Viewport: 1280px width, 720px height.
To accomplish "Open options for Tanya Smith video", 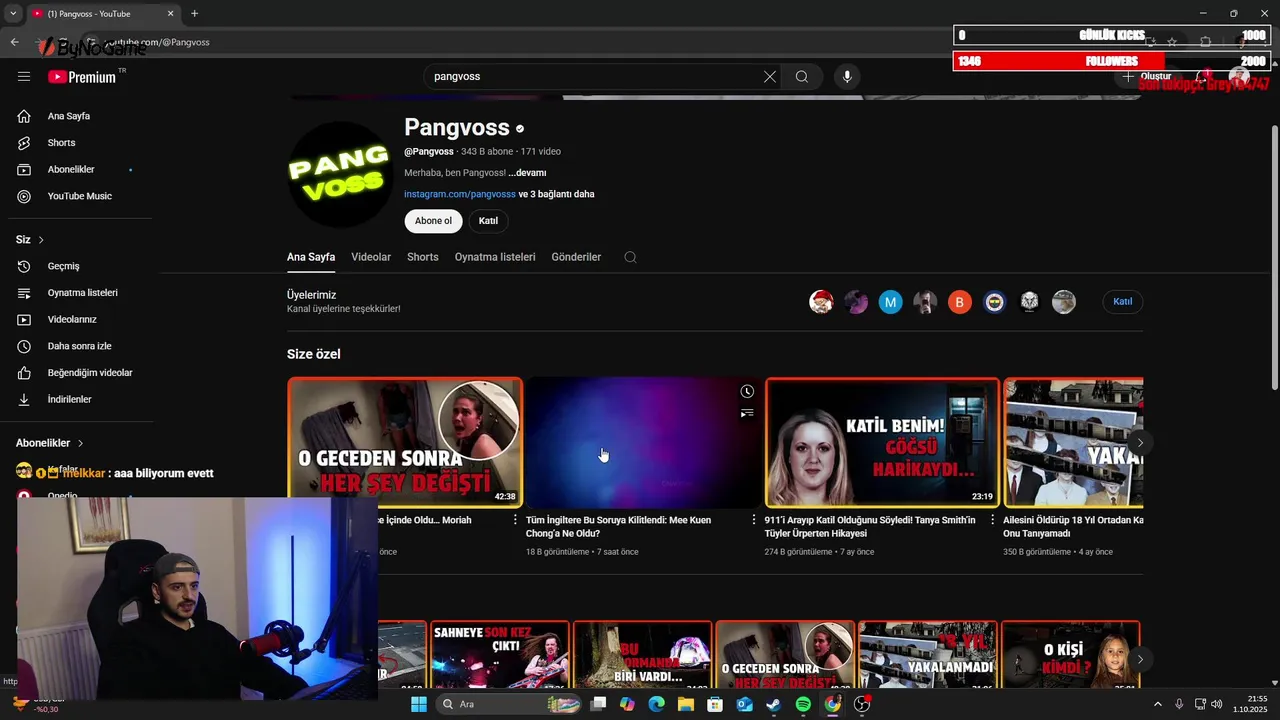I will point(992,520).
